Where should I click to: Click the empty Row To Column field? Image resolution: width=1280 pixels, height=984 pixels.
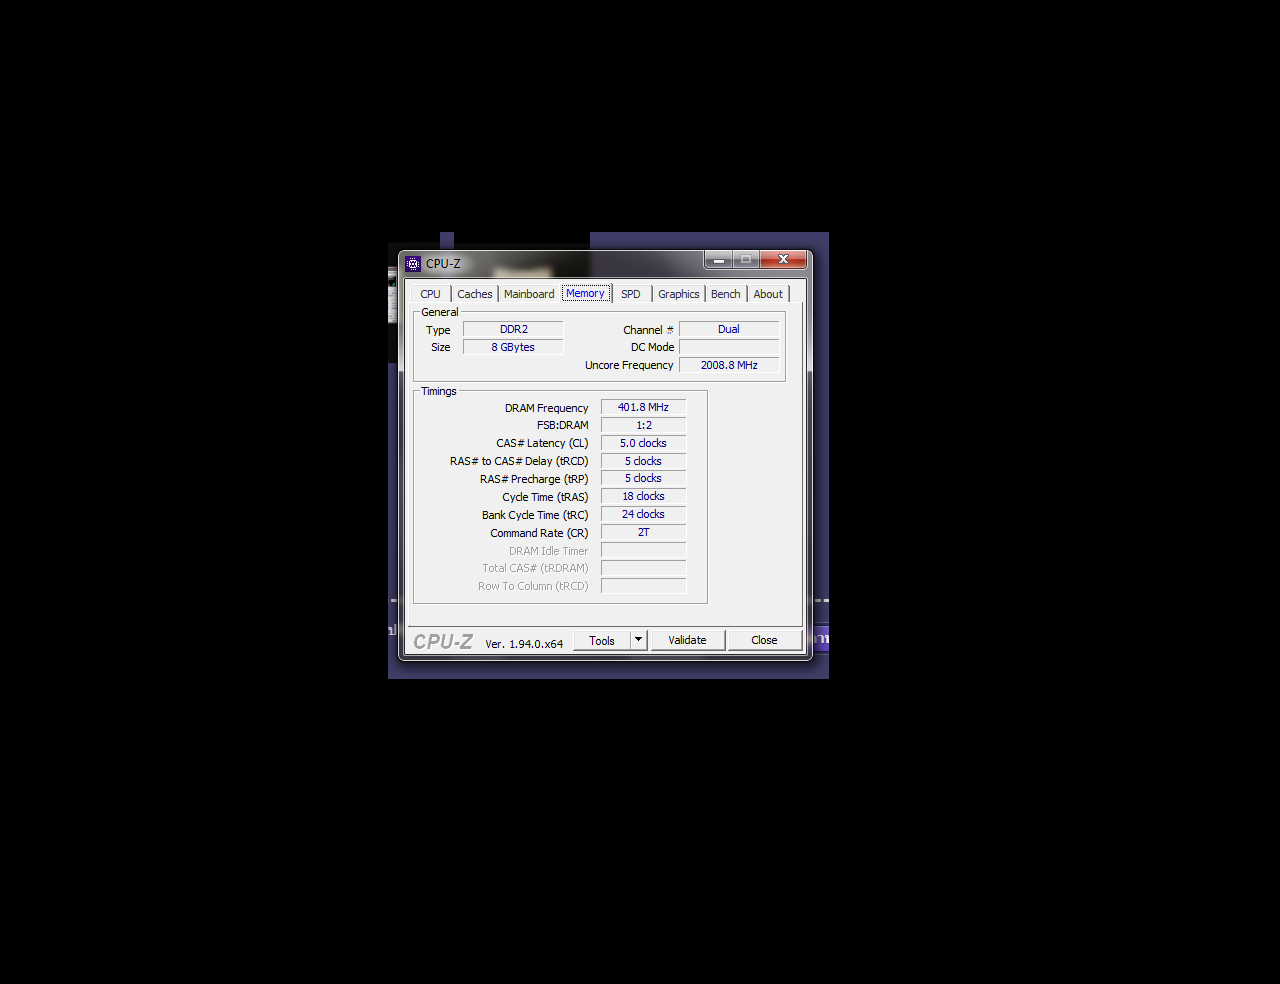tap(644, 586)
